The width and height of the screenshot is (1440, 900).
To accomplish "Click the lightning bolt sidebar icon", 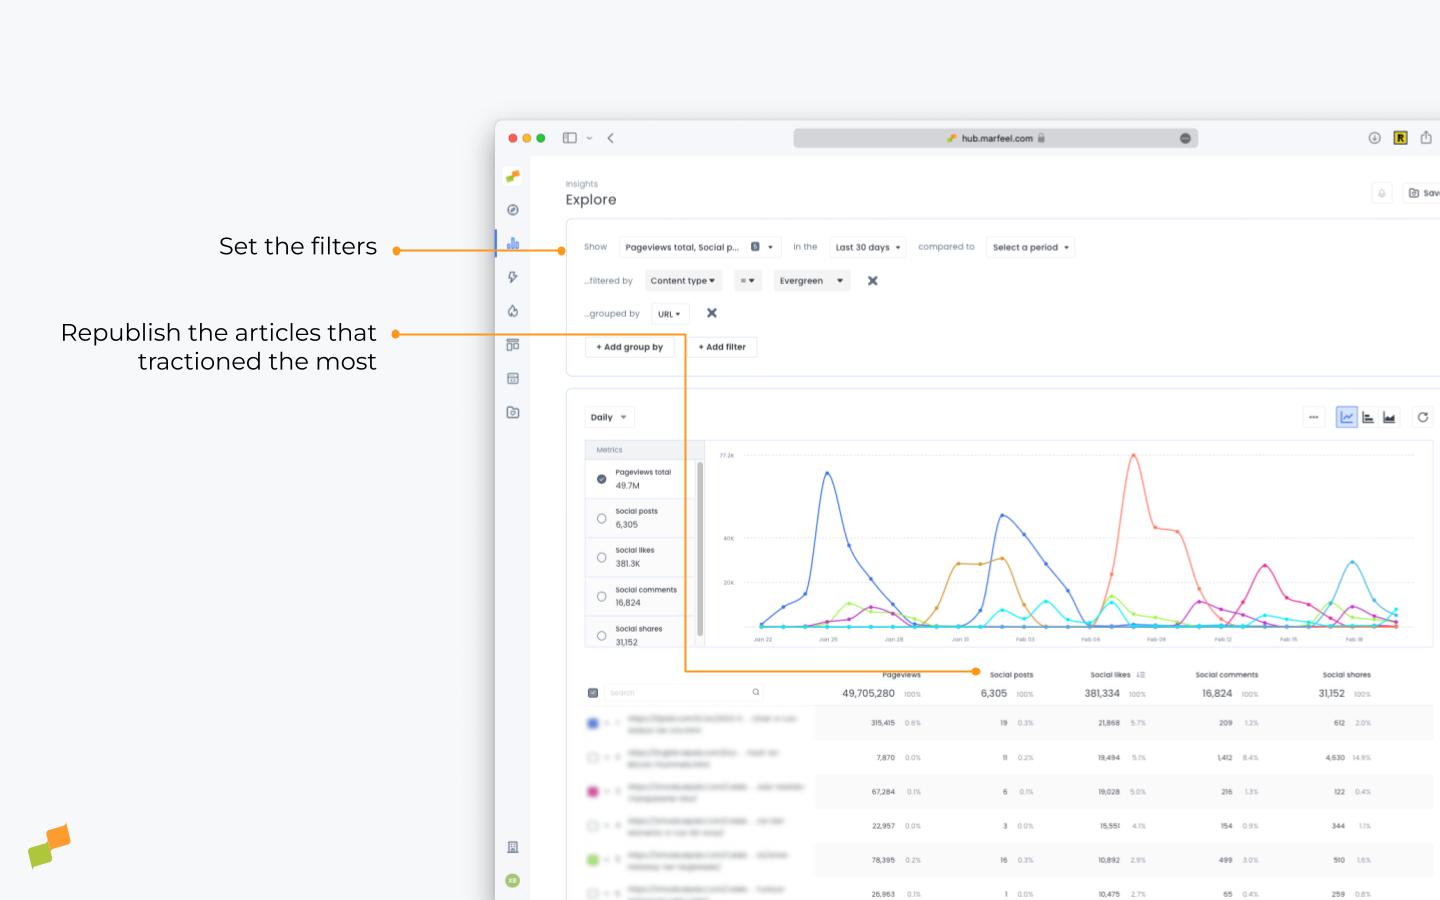I will pos(513,277).
